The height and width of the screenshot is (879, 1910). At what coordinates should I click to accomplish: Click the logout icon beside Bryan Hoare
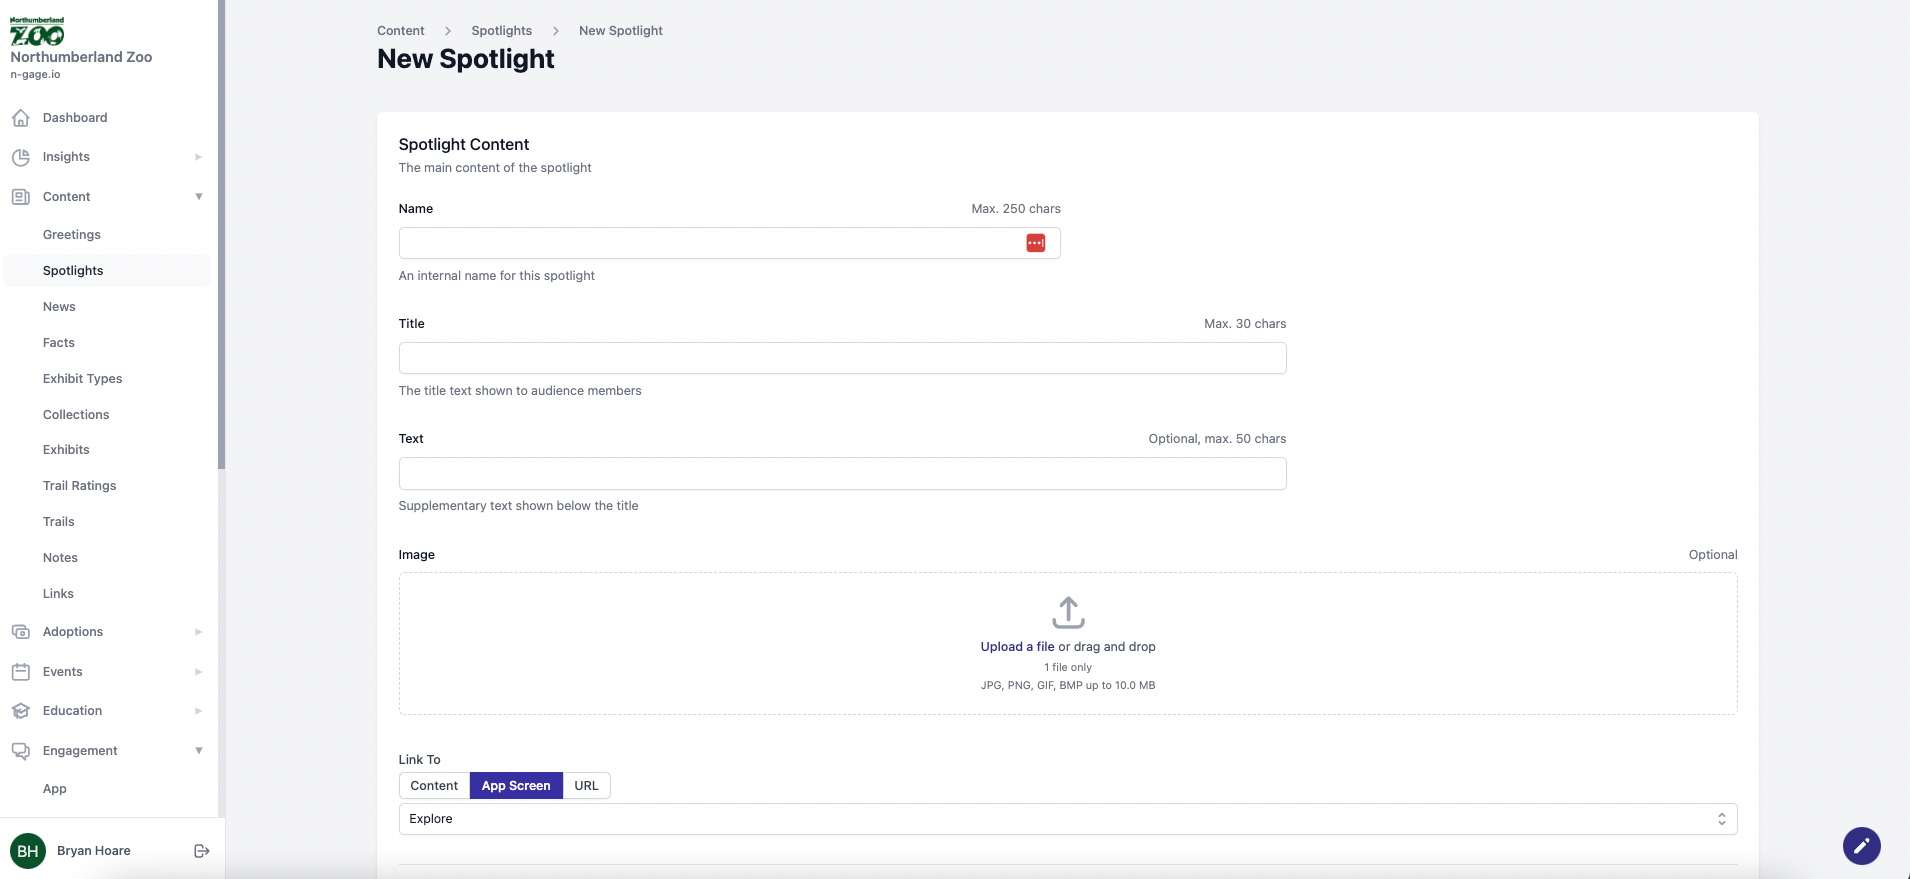[x=201, y=851]
